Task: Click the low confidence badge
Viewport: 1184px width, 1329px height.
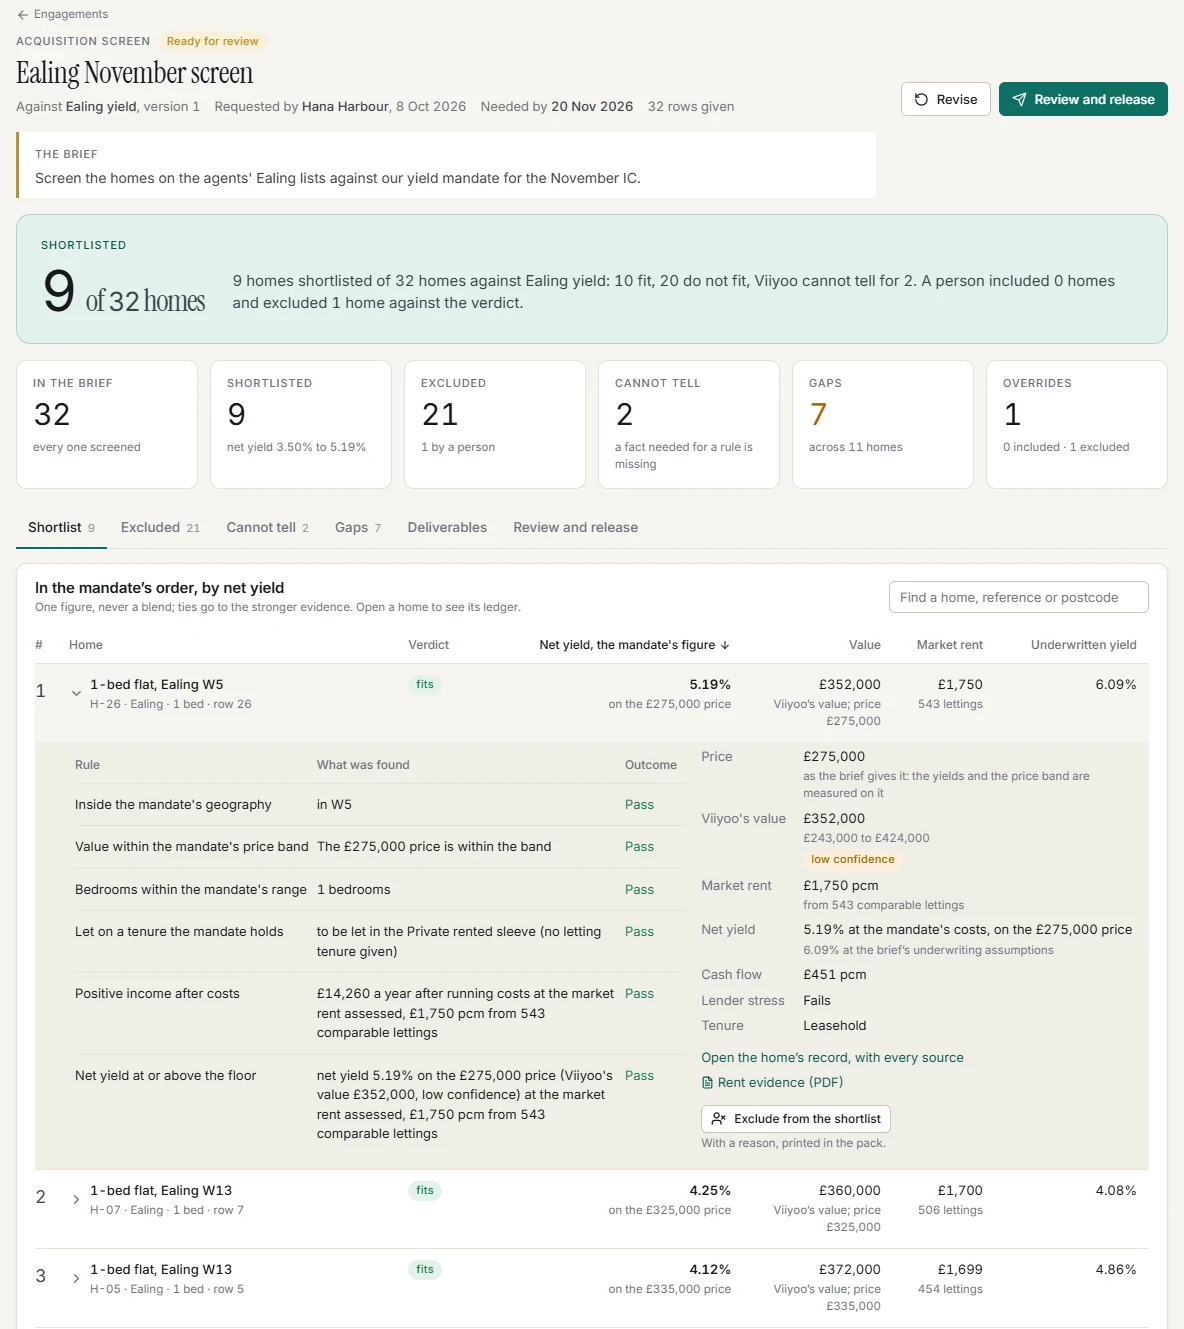Action: click(x=852, y=859)
